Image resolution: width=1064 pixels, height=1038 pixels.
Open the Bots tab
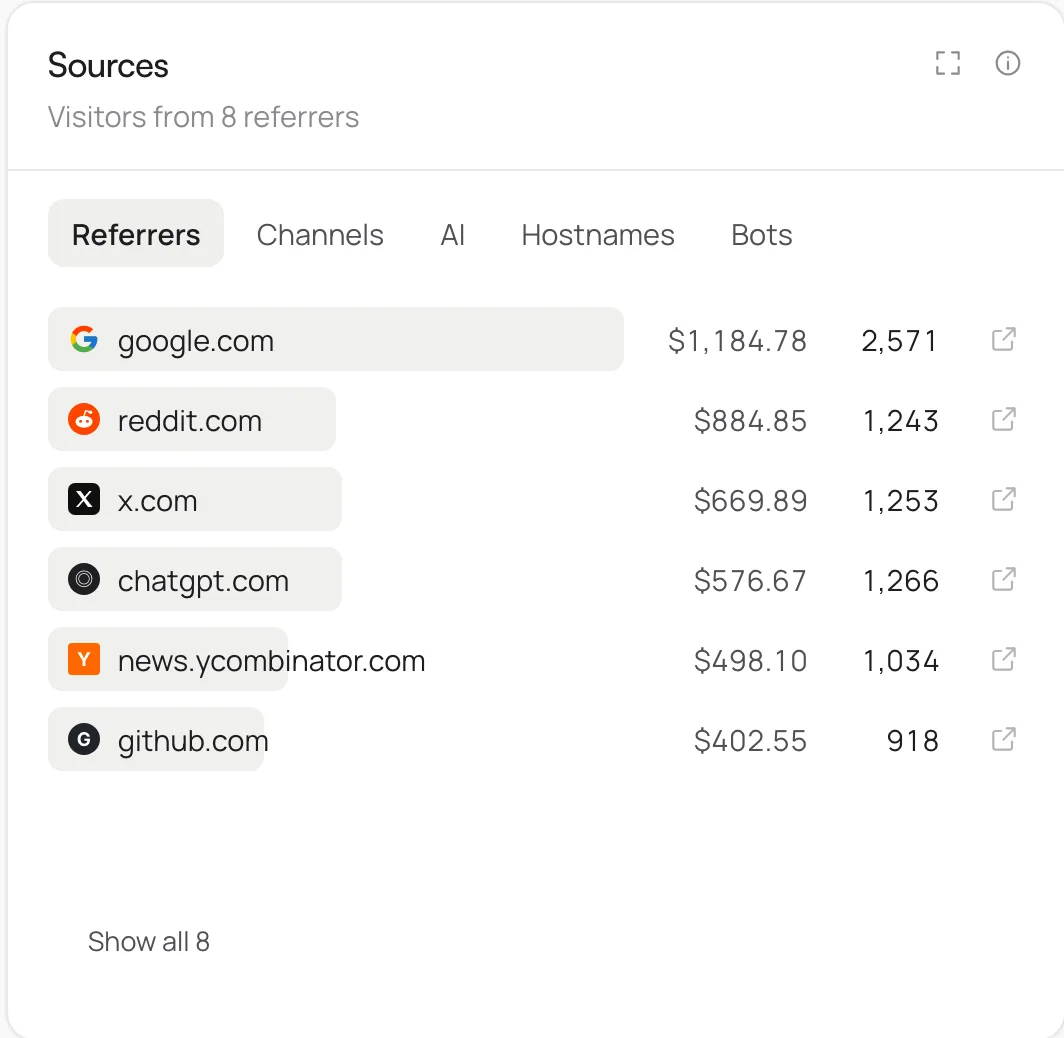761,235
